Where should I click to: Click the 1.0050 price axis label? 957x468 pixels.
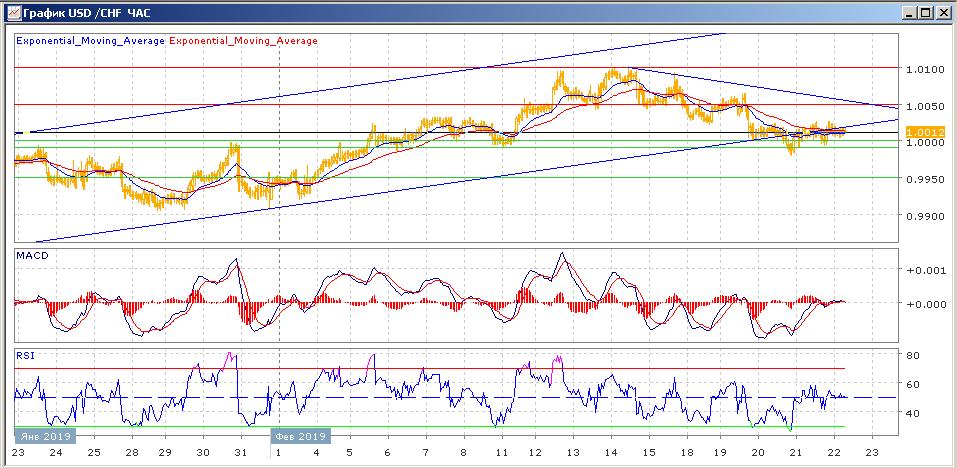[x=924, y=106]
